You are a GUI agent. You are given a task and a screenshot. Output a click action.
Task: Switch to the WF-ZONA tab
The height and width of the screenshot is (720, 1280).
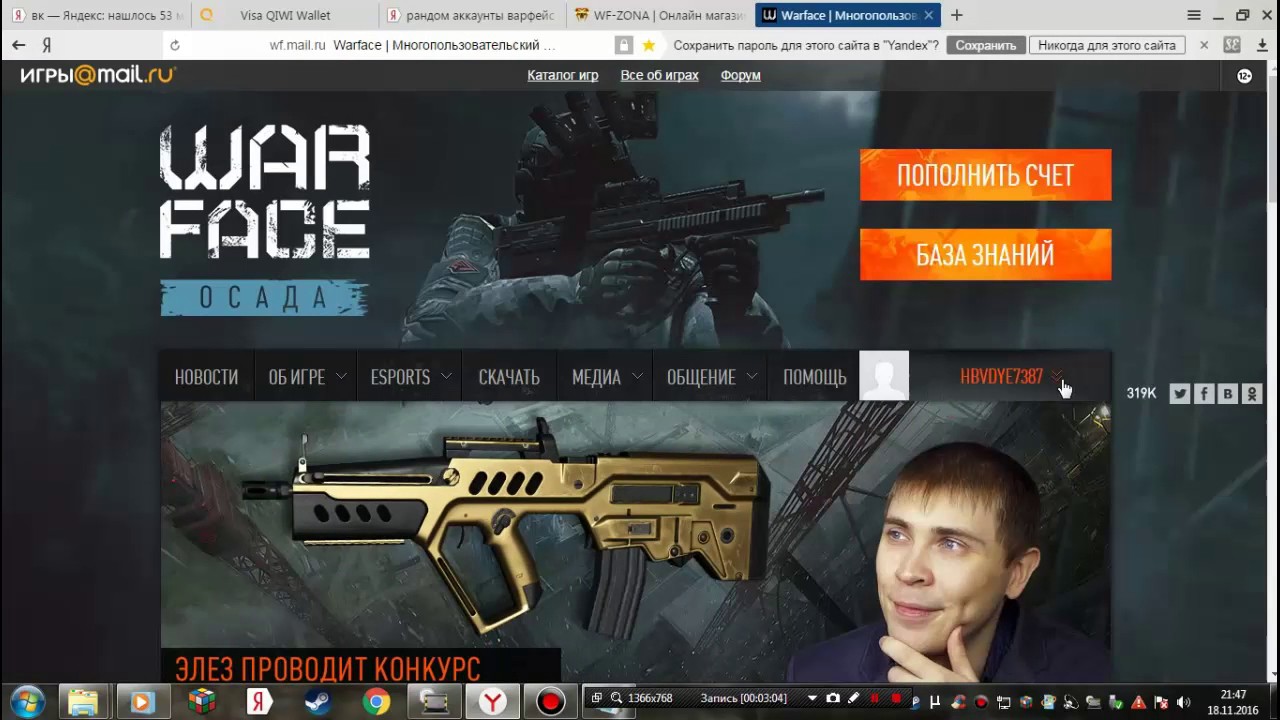pyautogui.click(x=658, y=15)
